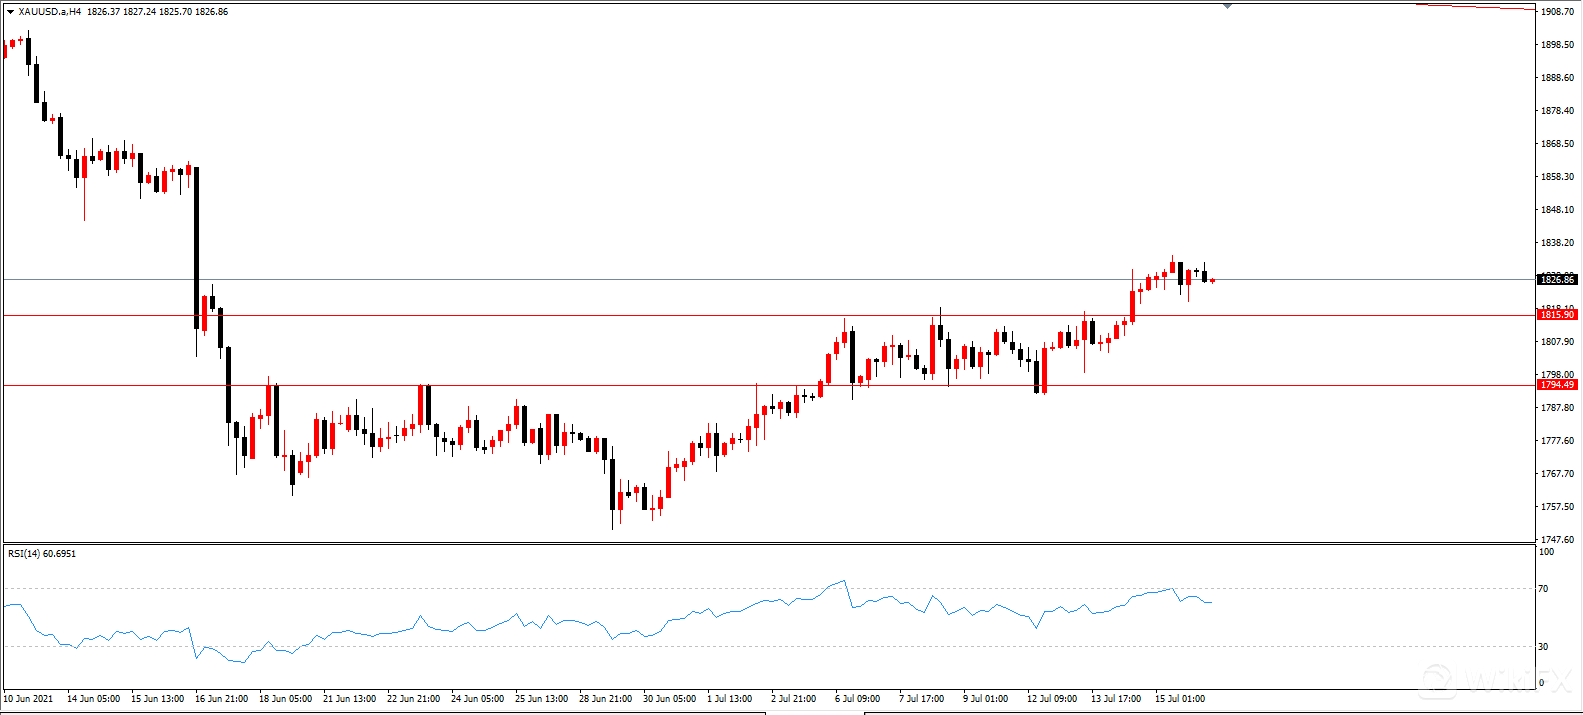The image size is (1583, 715).
Task: Select the 1815.90 red price label
Action: coord(1556,315)
